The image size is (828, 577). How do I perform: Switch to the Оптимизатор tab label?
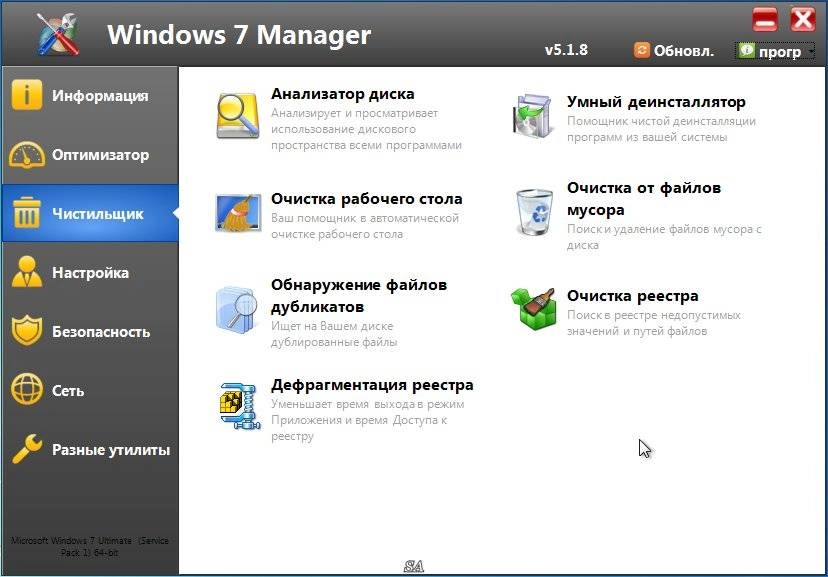(x=100, y=155)
